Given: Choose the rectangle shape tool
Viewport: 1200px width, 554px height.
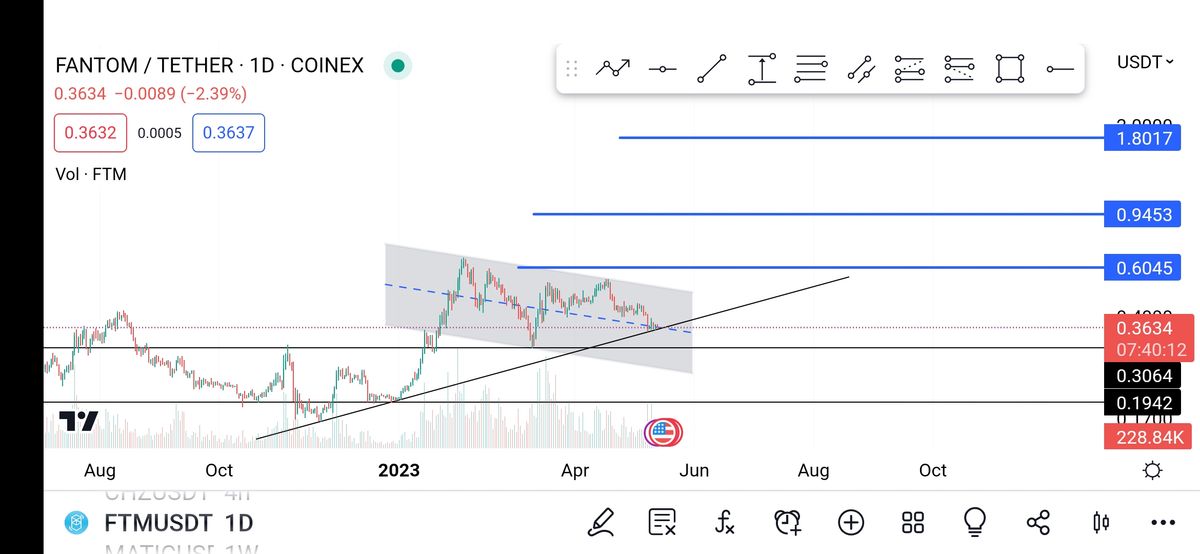Looking at the screenshot, I should [1010, 69].
